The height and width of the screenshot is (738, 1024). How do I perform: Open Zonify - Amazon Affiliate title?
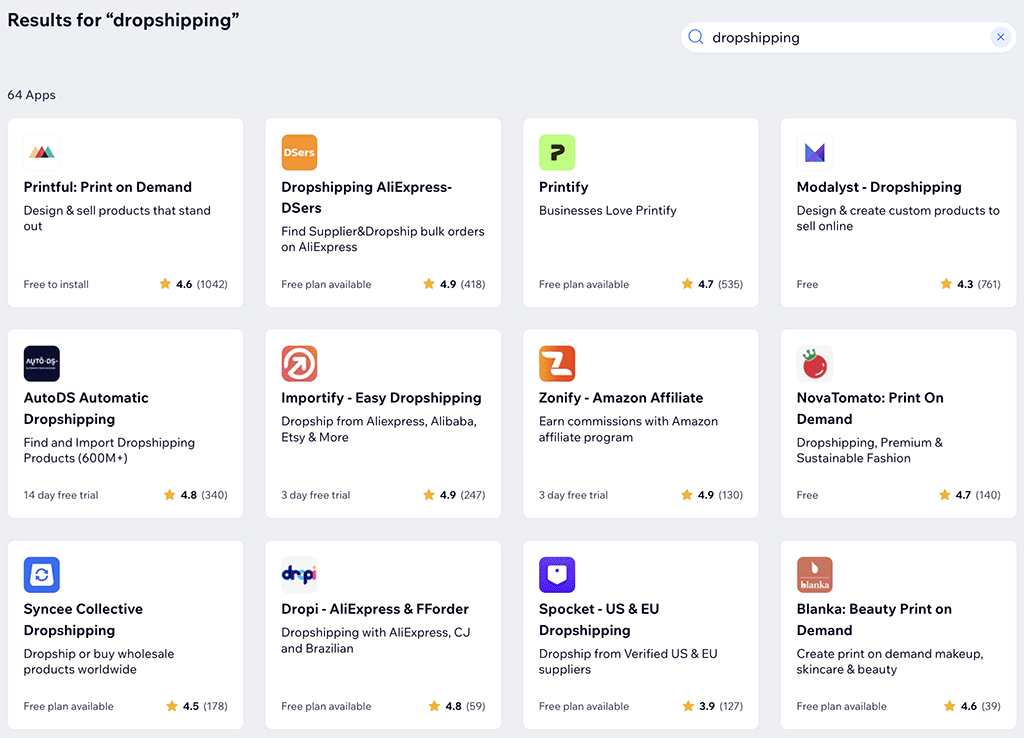[x=621, y=398]
